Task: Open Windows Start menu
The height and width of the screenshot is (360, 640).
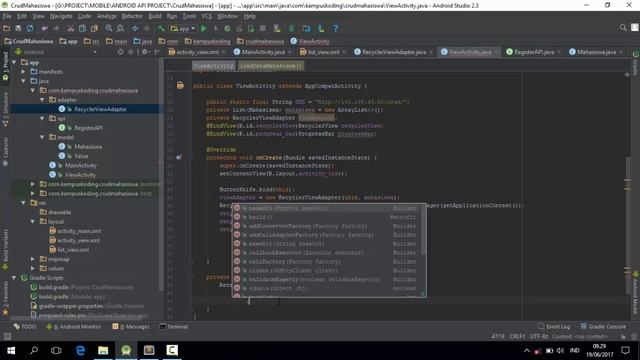Action: pos(11,350)
